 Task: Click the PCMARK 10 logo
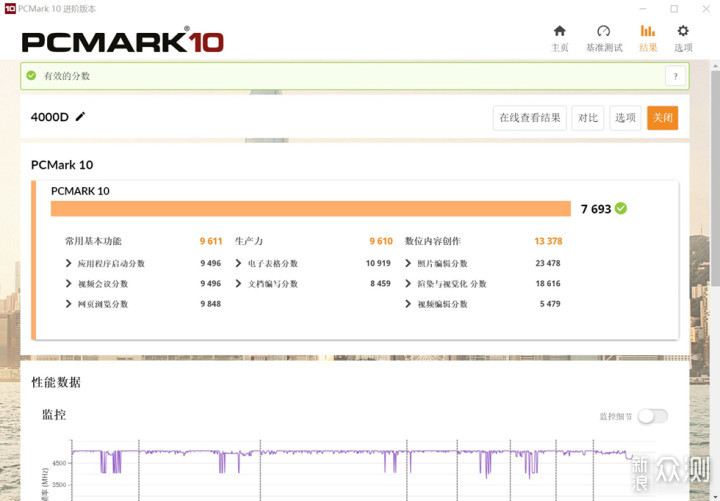[x=123, y=41]
